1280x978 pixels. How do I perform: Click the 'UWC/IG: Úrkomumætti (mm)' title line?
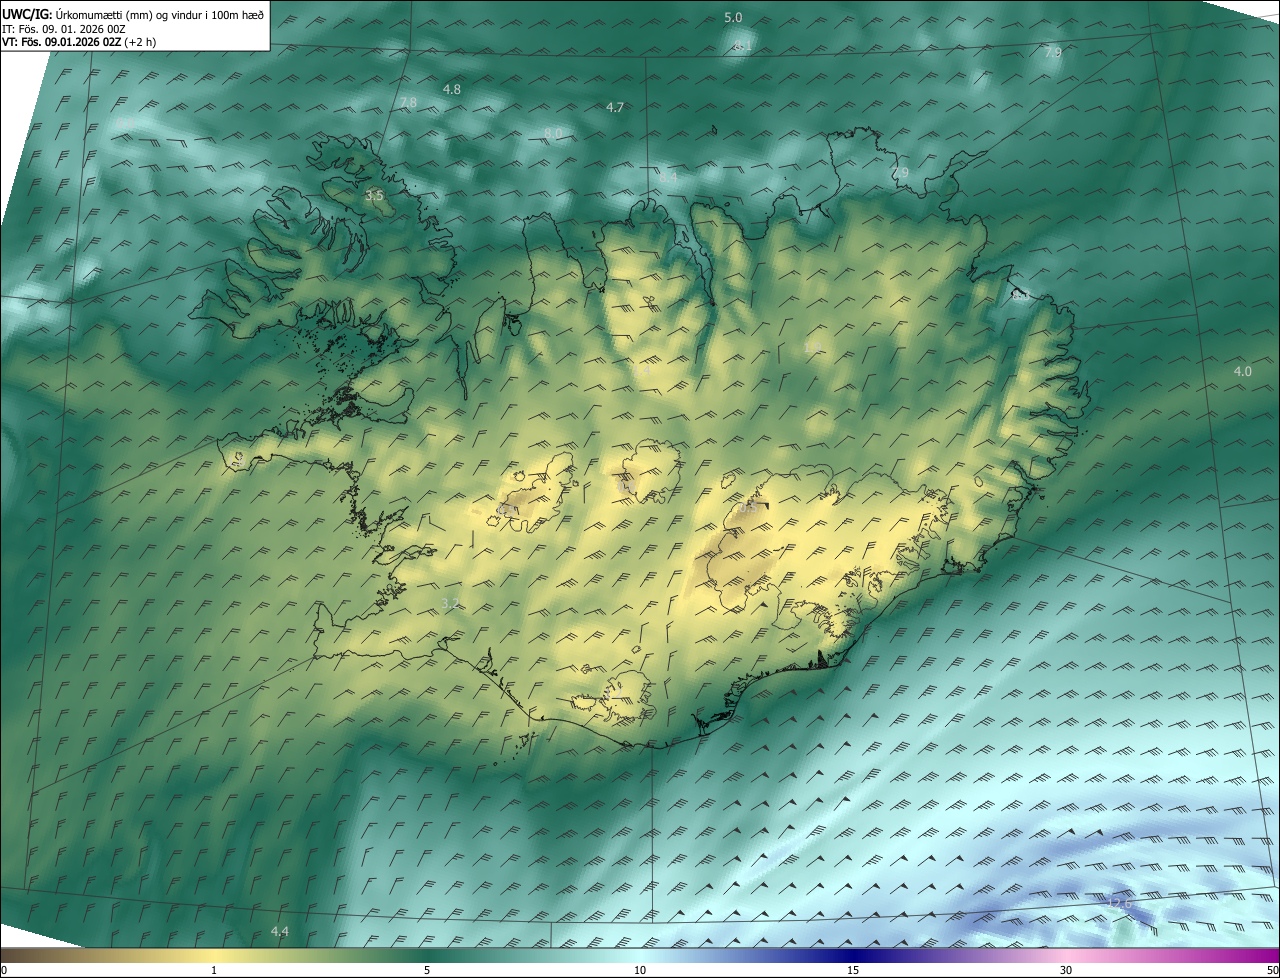(x=133, y=14)
